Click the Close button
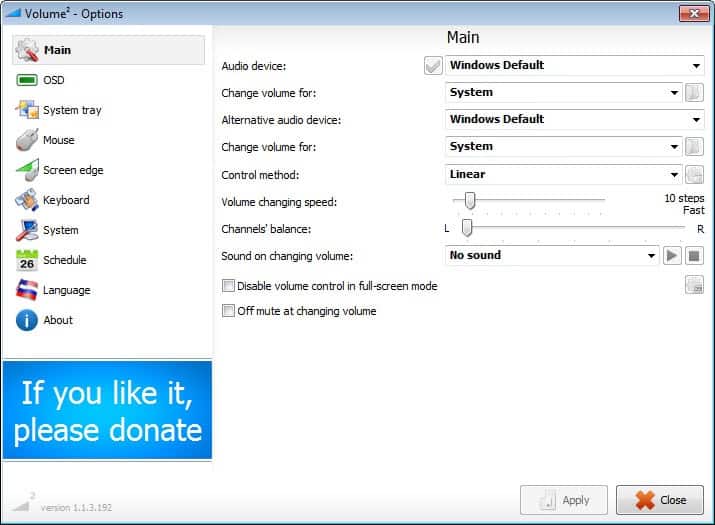 click(659, 500)
